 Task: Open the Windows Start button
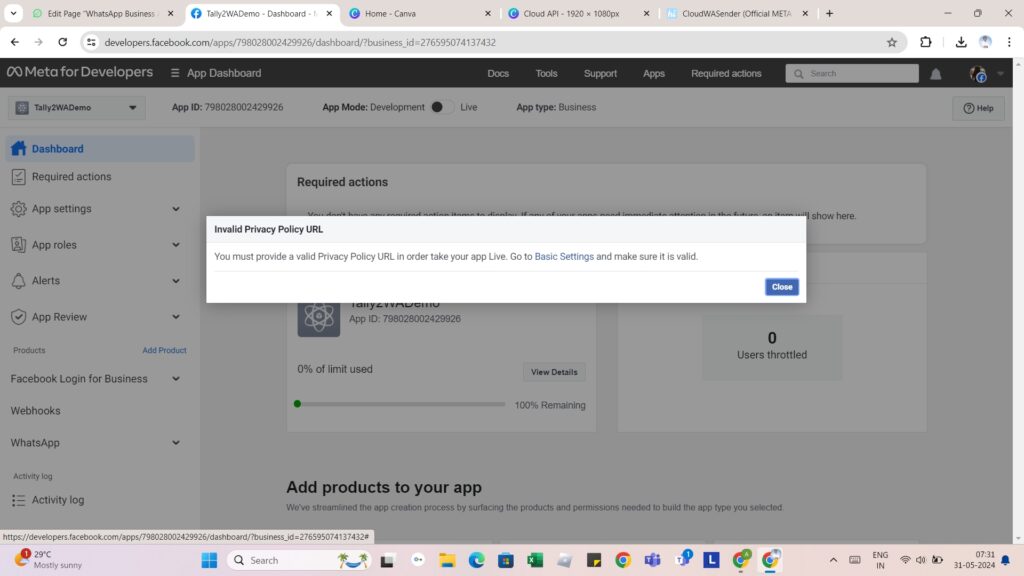point(209,560)
